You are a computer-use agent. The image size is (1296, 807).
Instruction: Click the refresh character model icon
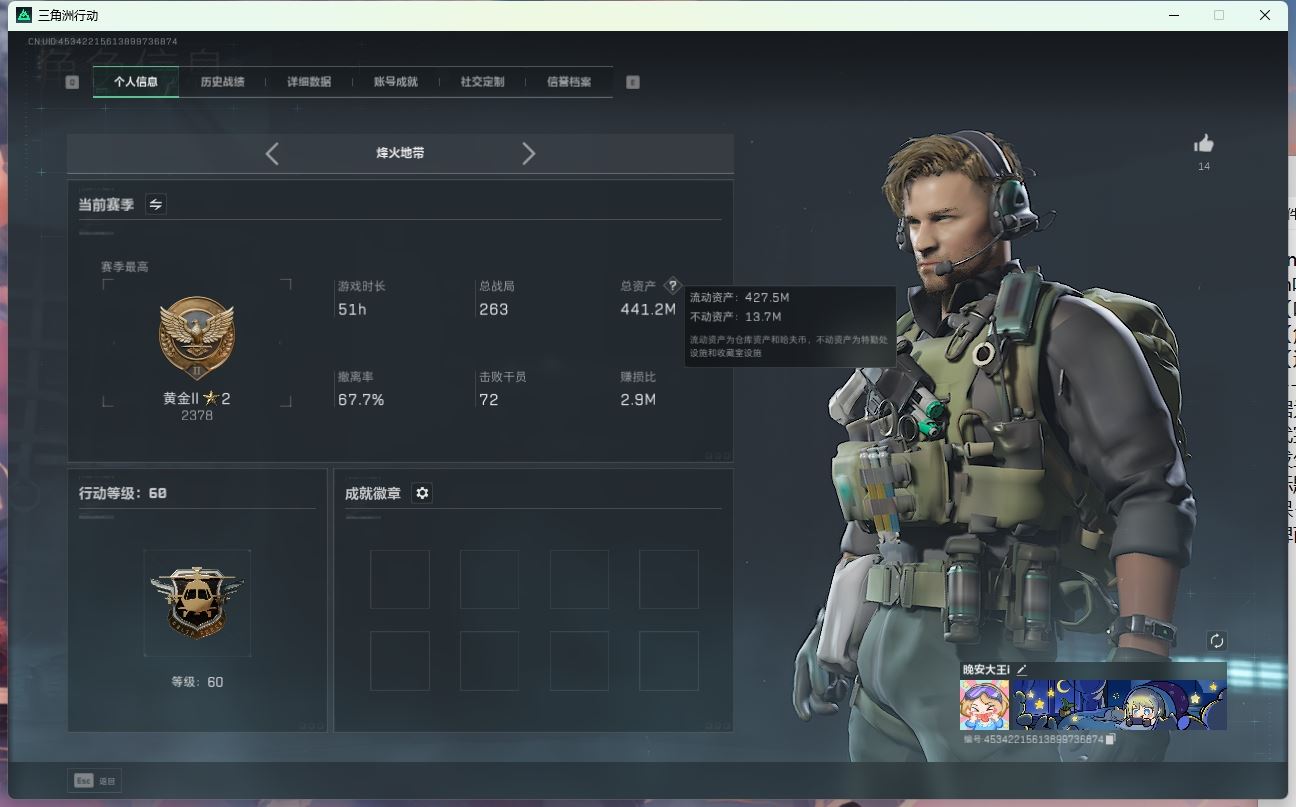pos(1216,641)
